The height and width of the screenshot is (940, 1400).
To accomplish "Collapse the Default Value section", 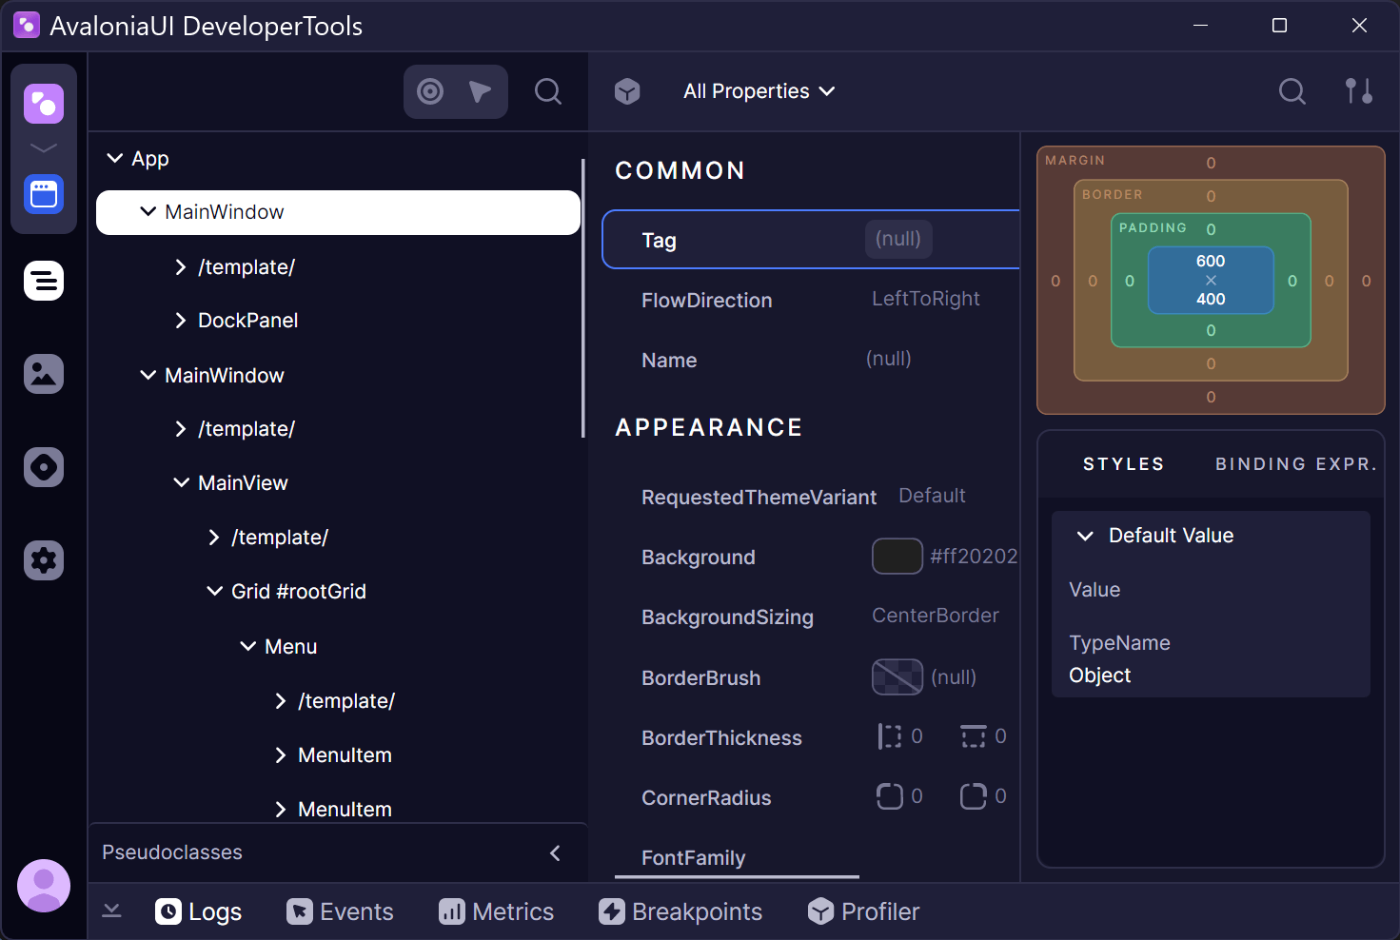I will pyautogui.click(x=1085, y=536).
